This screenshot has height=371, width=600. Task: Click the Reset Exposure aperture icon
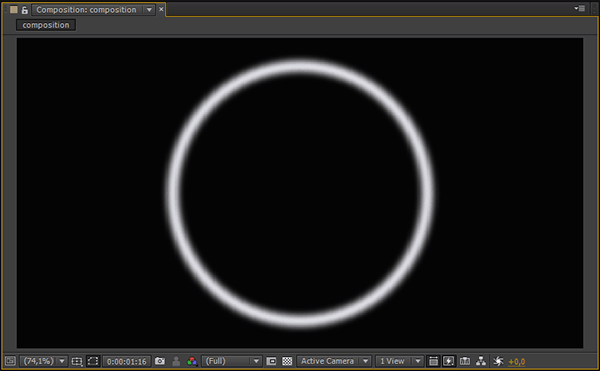tap(498, 361)
